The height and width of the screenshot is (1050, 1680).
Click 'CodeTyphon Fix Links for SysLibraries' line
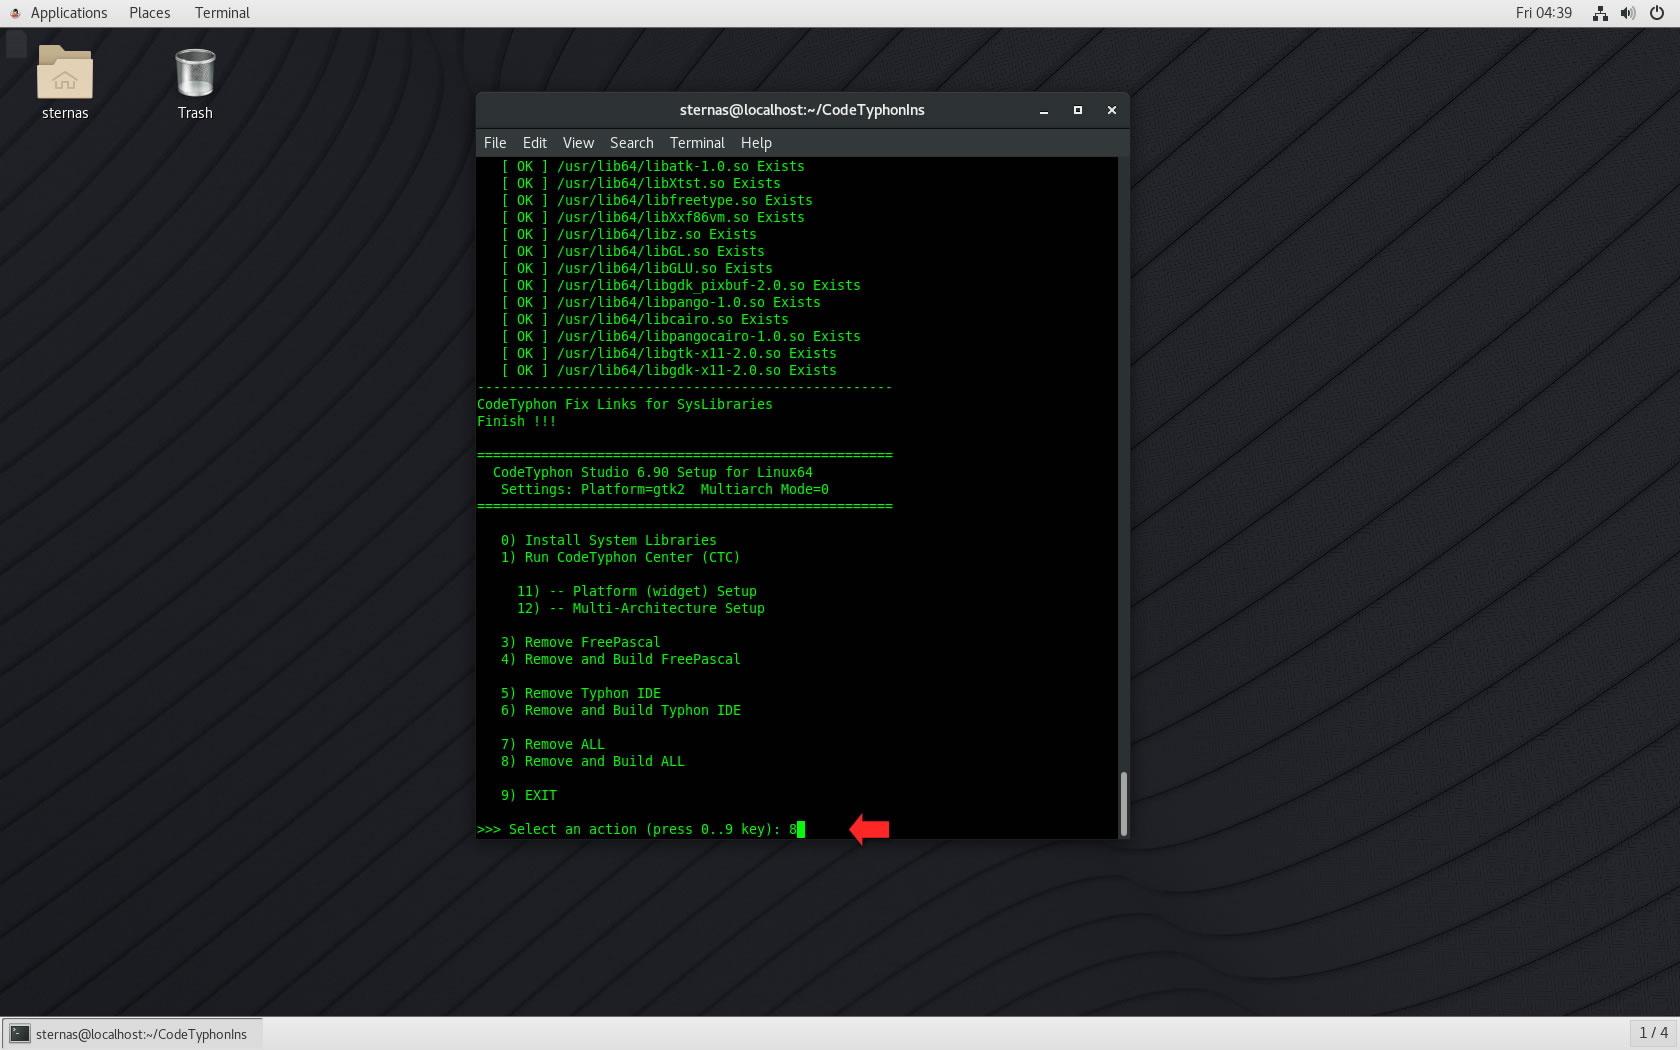point(625,404)
